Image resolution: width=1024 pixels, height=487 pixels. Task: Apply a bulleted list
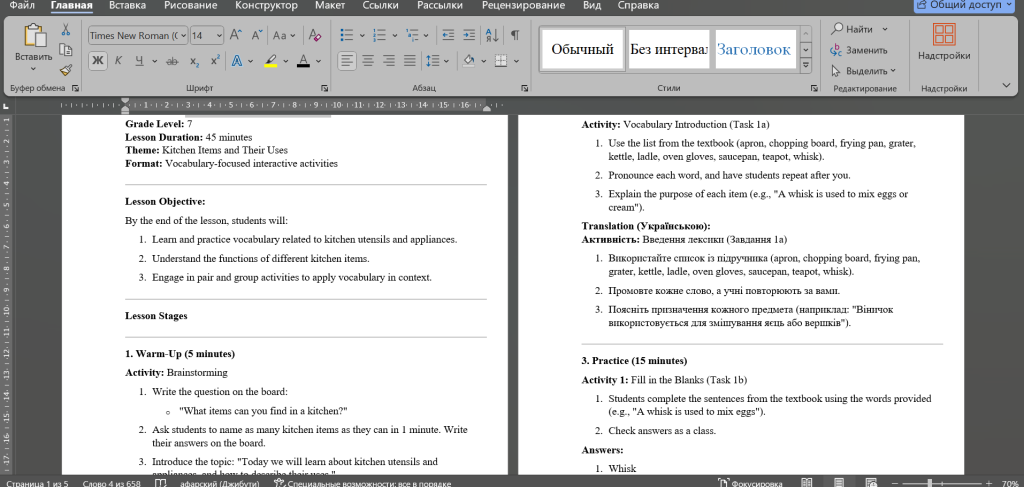coord(347,35)
